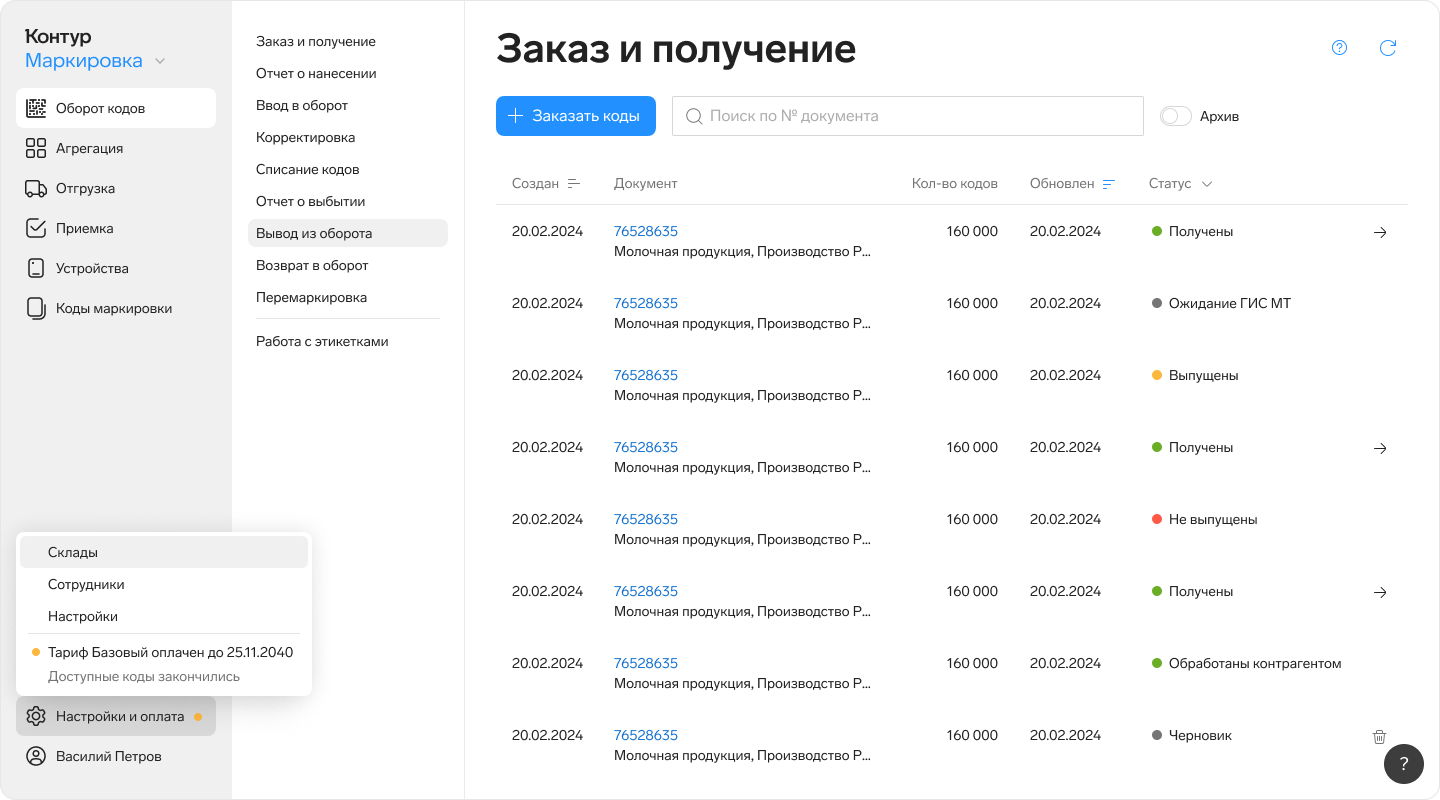Screen dimensions: 1440x800
Task: Select the Приемка checkbox icon in the sidebar
Action: pos(36,228)
